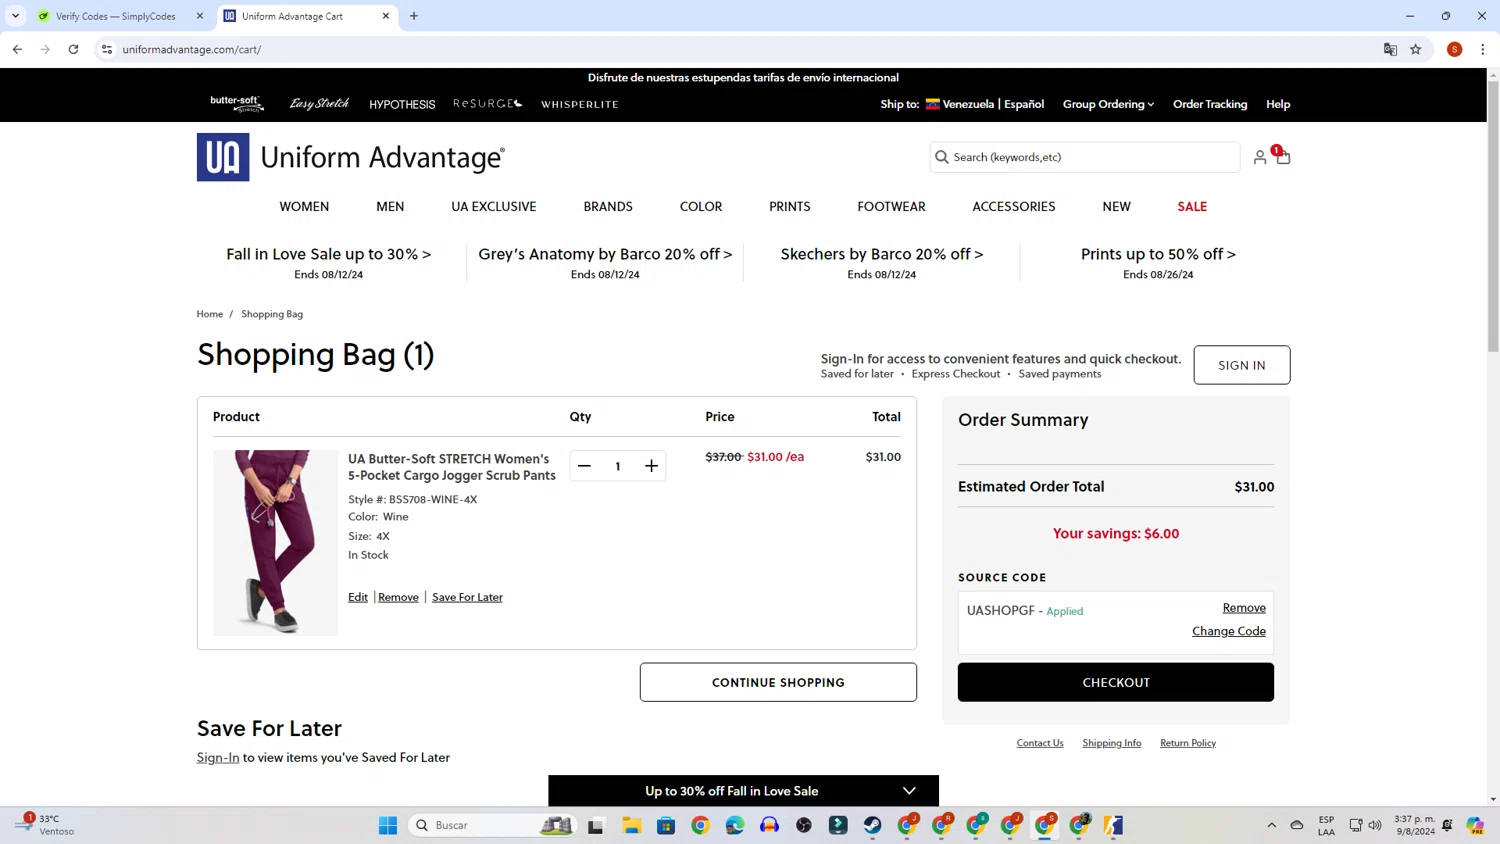The image size is (1500, 844).
Task: Click Save For Later on item
Action: [467, 597]
